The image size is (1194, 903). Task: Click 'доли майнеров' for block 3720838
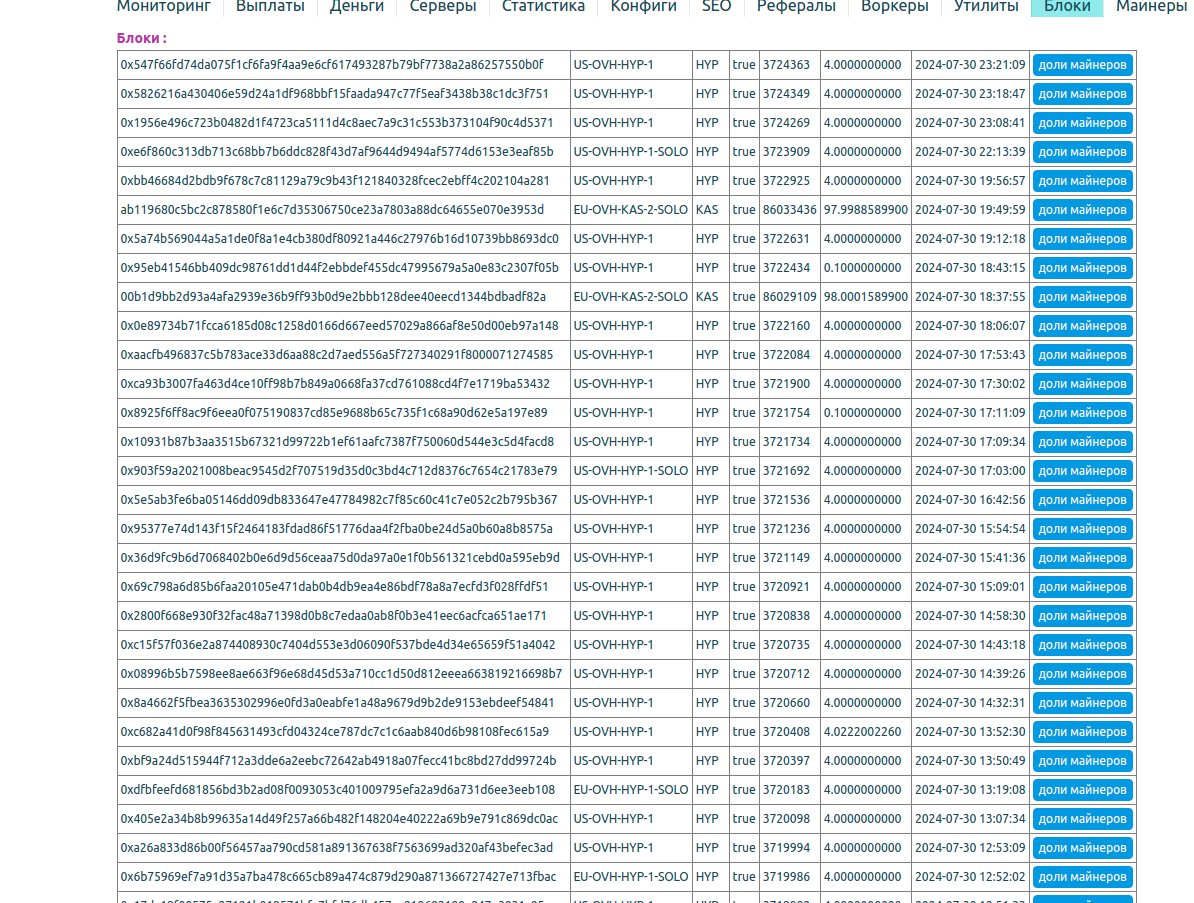click(x=1082, y=616)
